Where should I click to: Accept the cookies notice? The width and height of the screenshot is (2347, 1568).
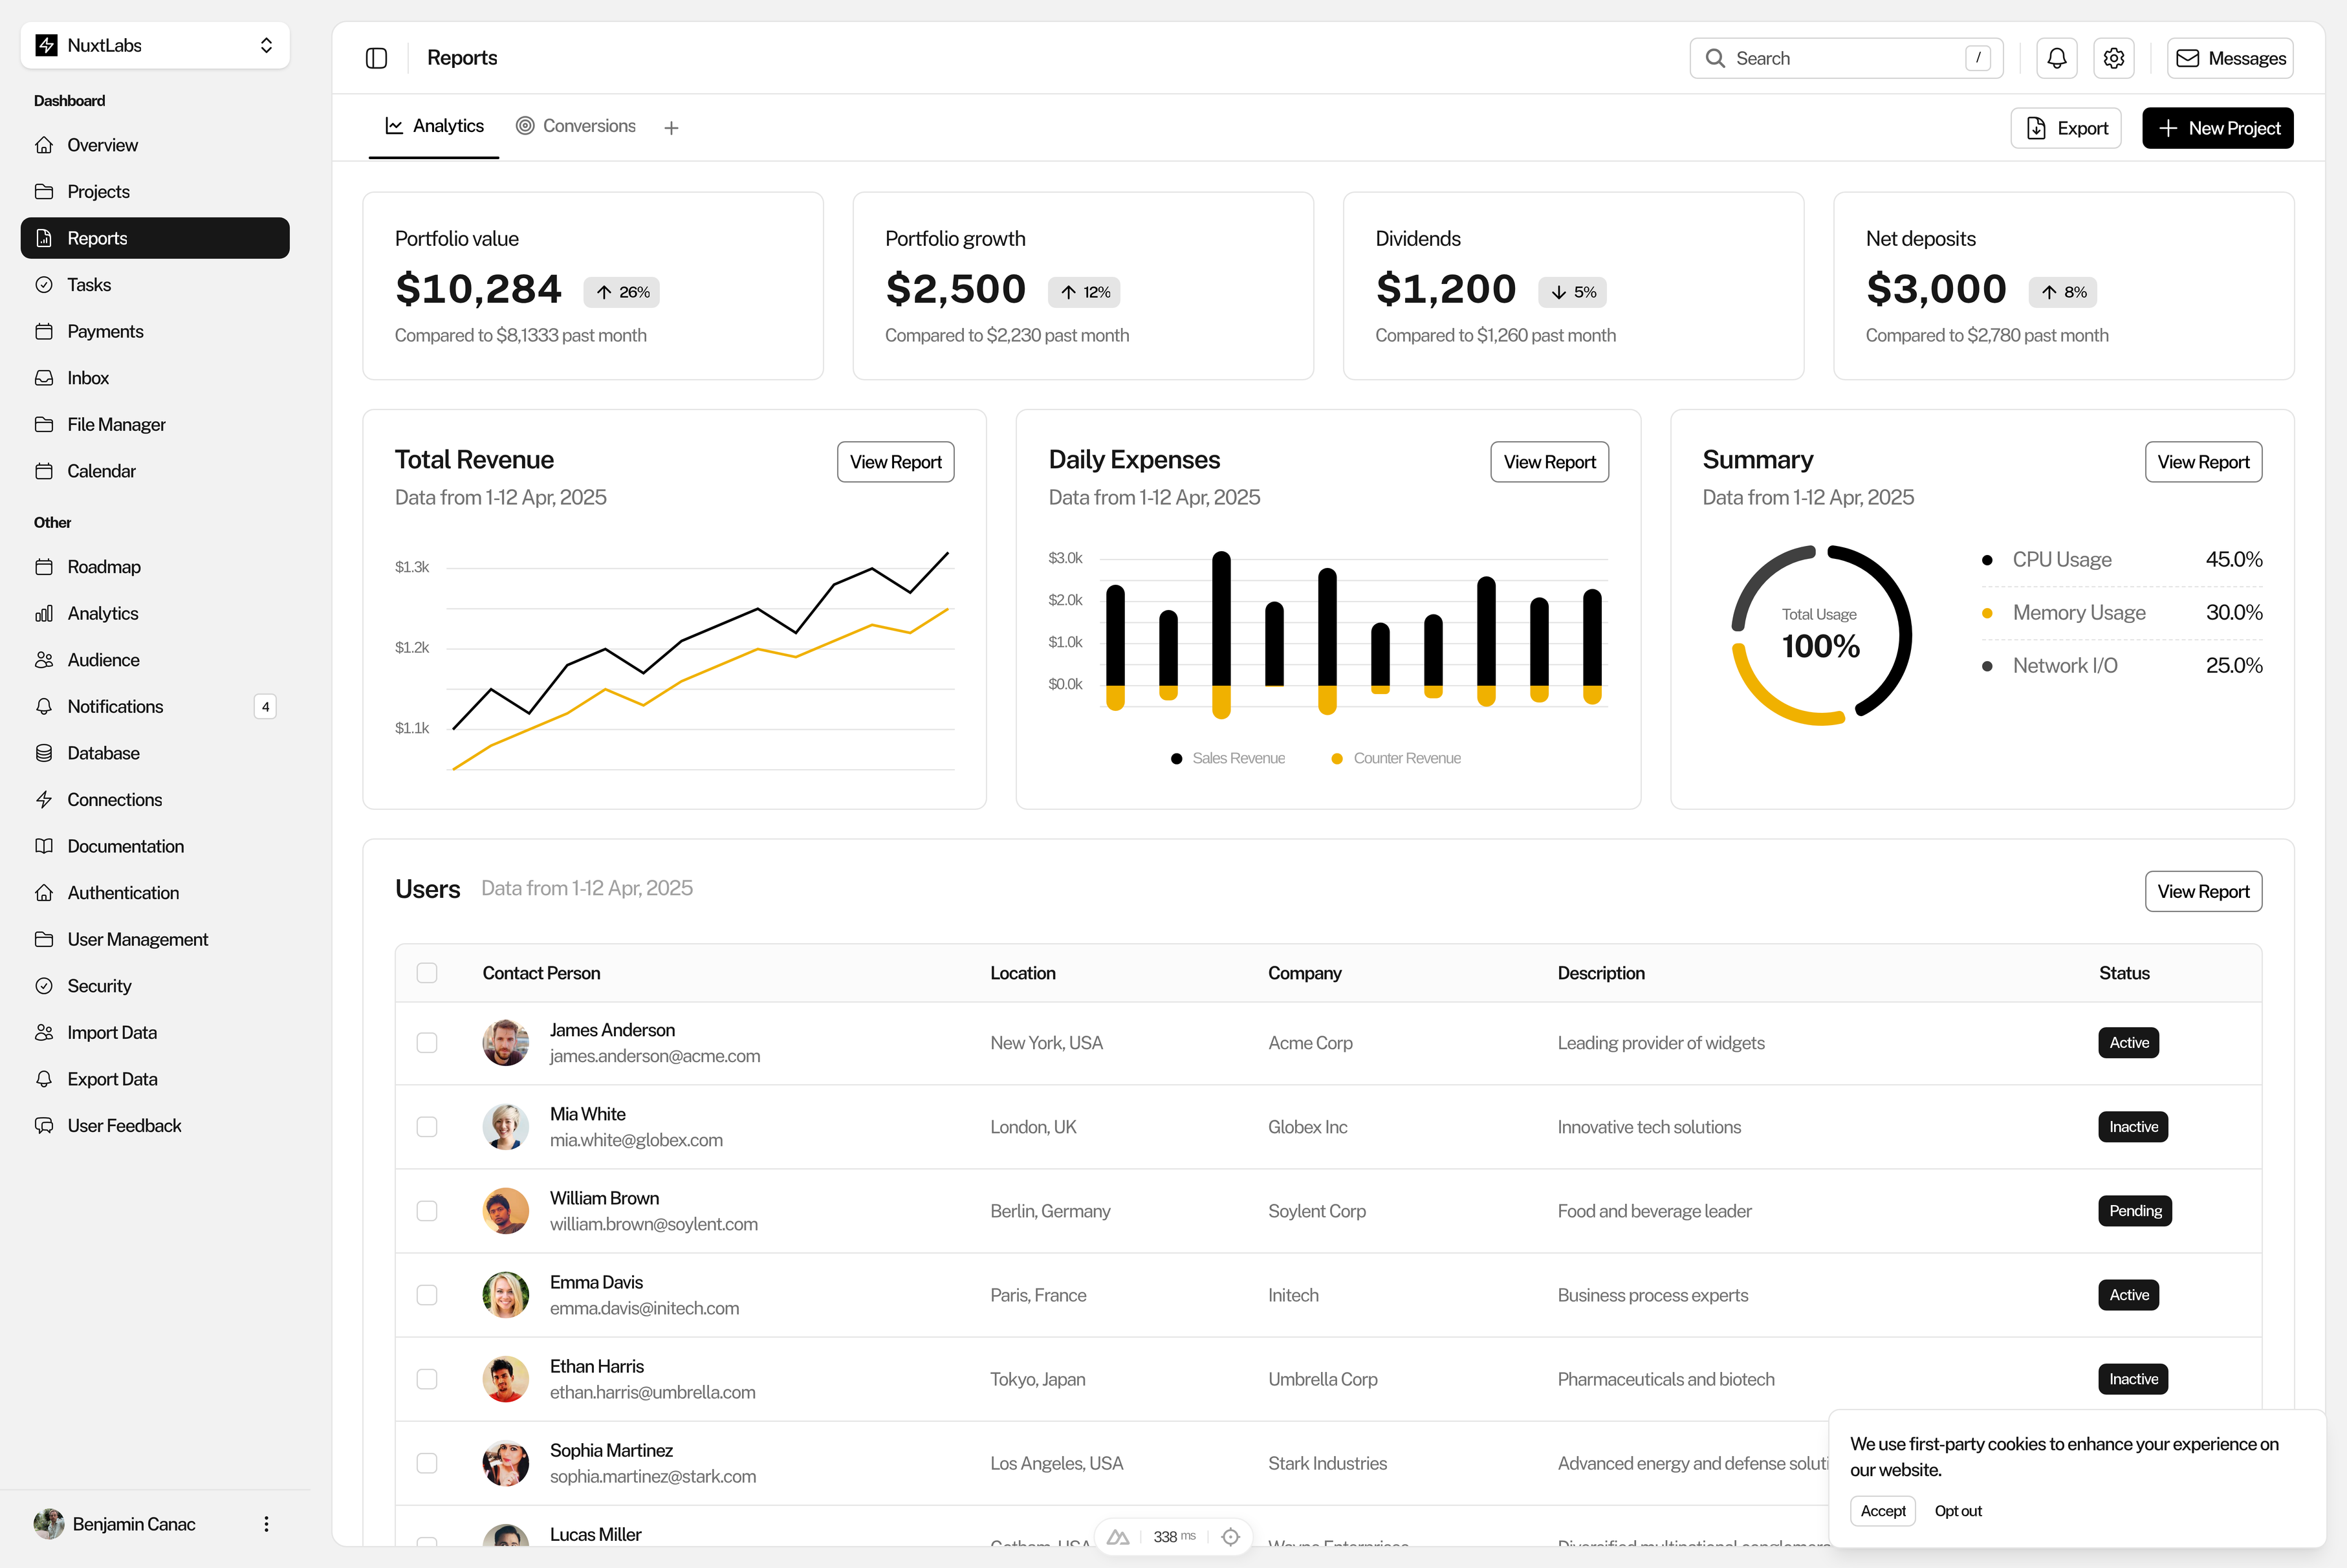tap(1882, 1511)
